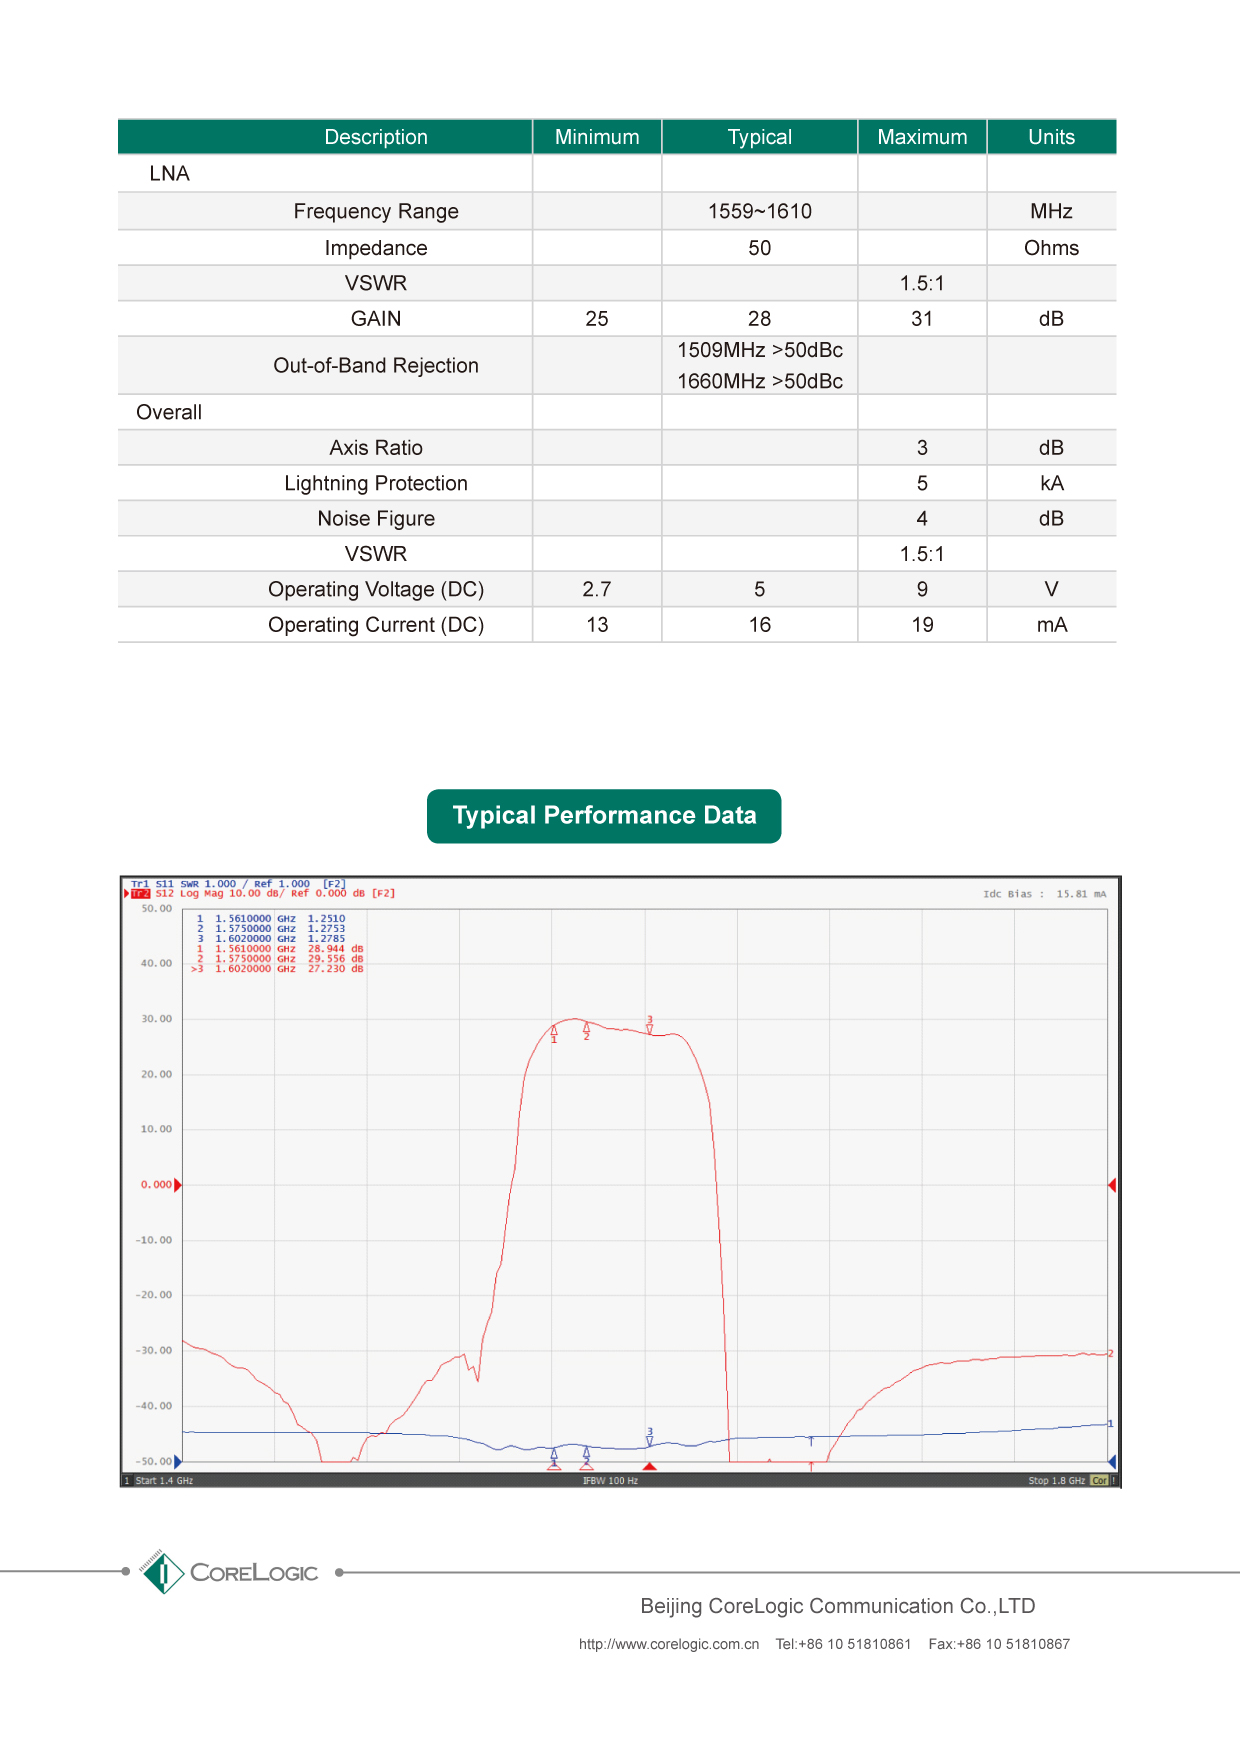Click the CoreLogic diamond logo icon
The height and width of the screenshot is (1754, 1240).
pyautogui.click(x=161, y=1572)
